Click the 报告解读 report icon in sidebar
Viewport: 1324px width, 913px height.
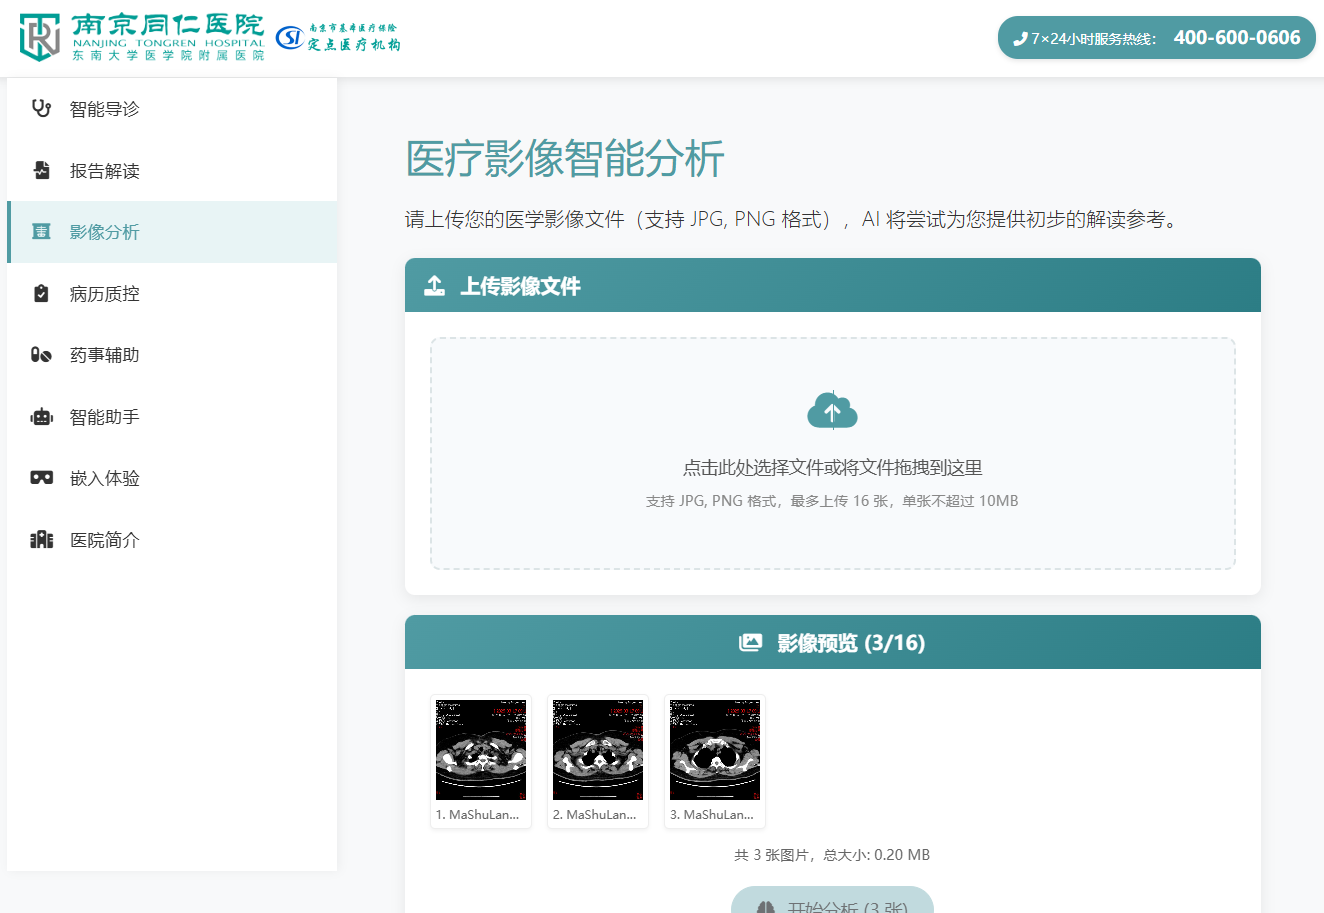(x=41, y=170)
